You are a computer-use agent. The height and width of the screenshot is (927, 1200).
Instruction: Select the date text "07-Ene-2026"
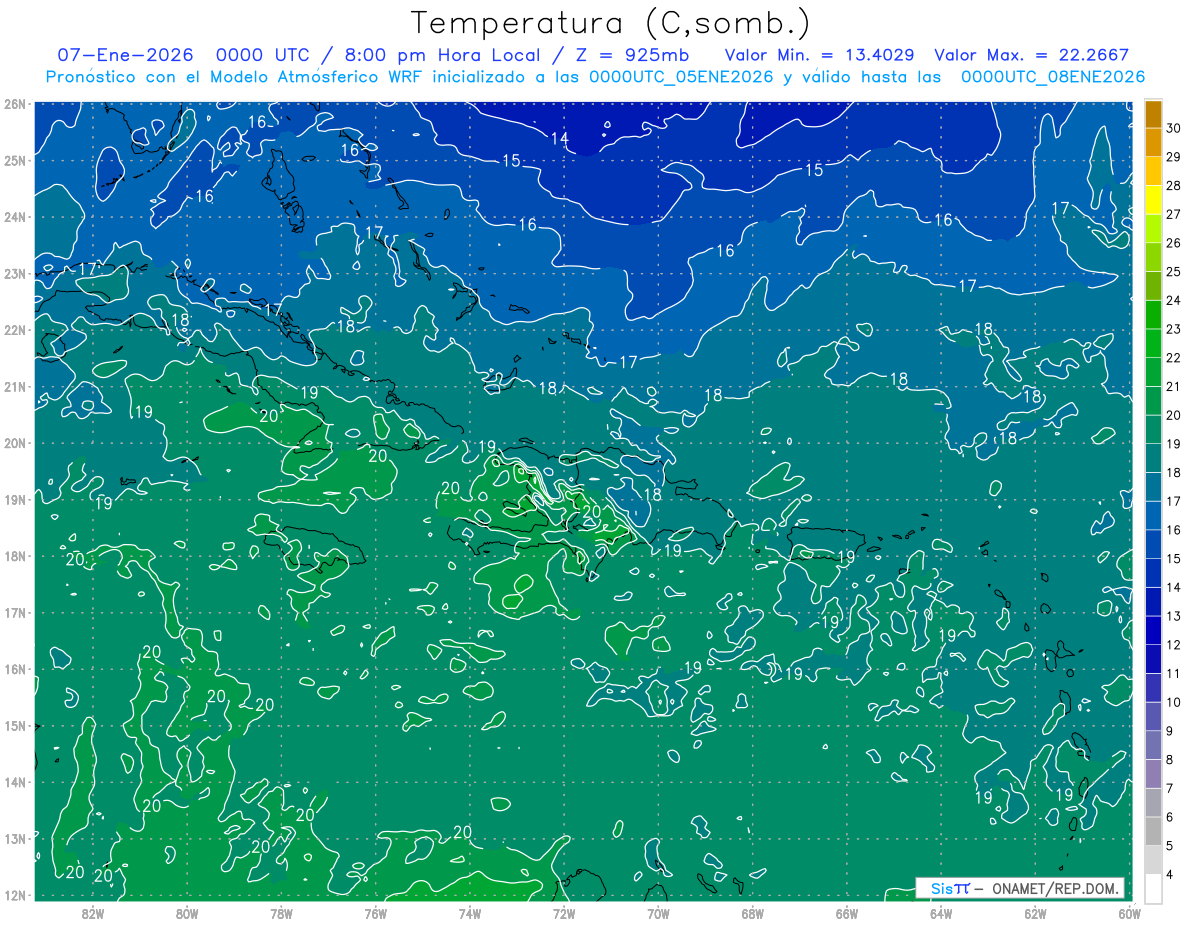125,55
